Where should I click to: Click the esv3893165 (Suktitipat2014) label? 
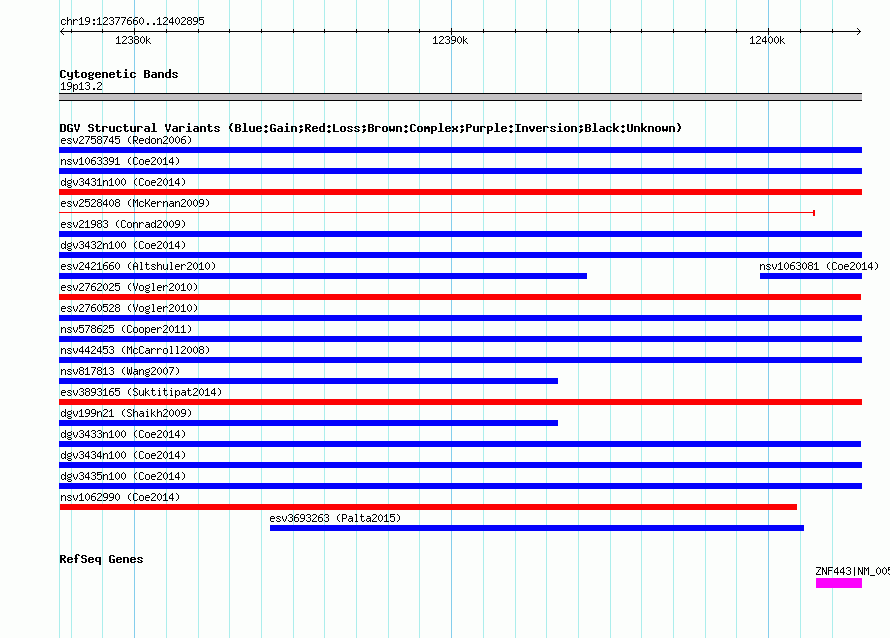tap(141, 392)
